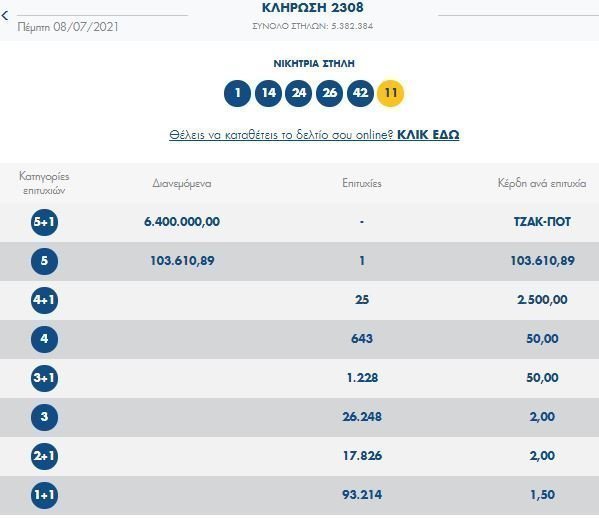Click the ΤΖΑΚ-ΠΟΤ jackpot text
Viewport: 599px width, 518px height.
[542, 222]
